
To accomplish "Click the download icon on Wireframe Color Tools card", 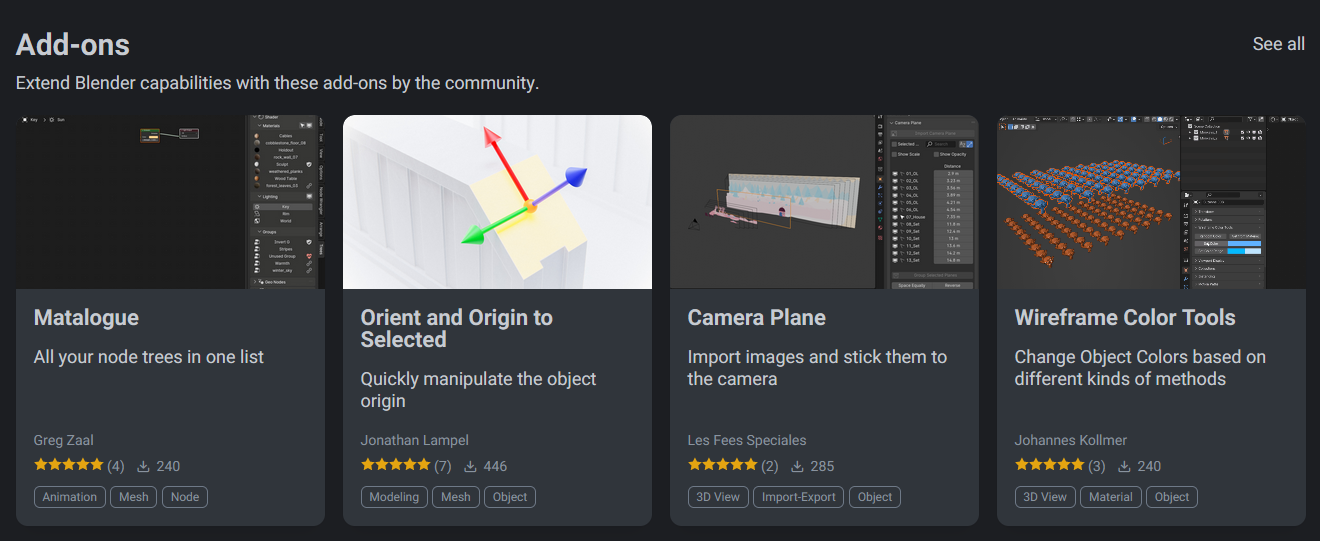I will tap(1124, 466).
